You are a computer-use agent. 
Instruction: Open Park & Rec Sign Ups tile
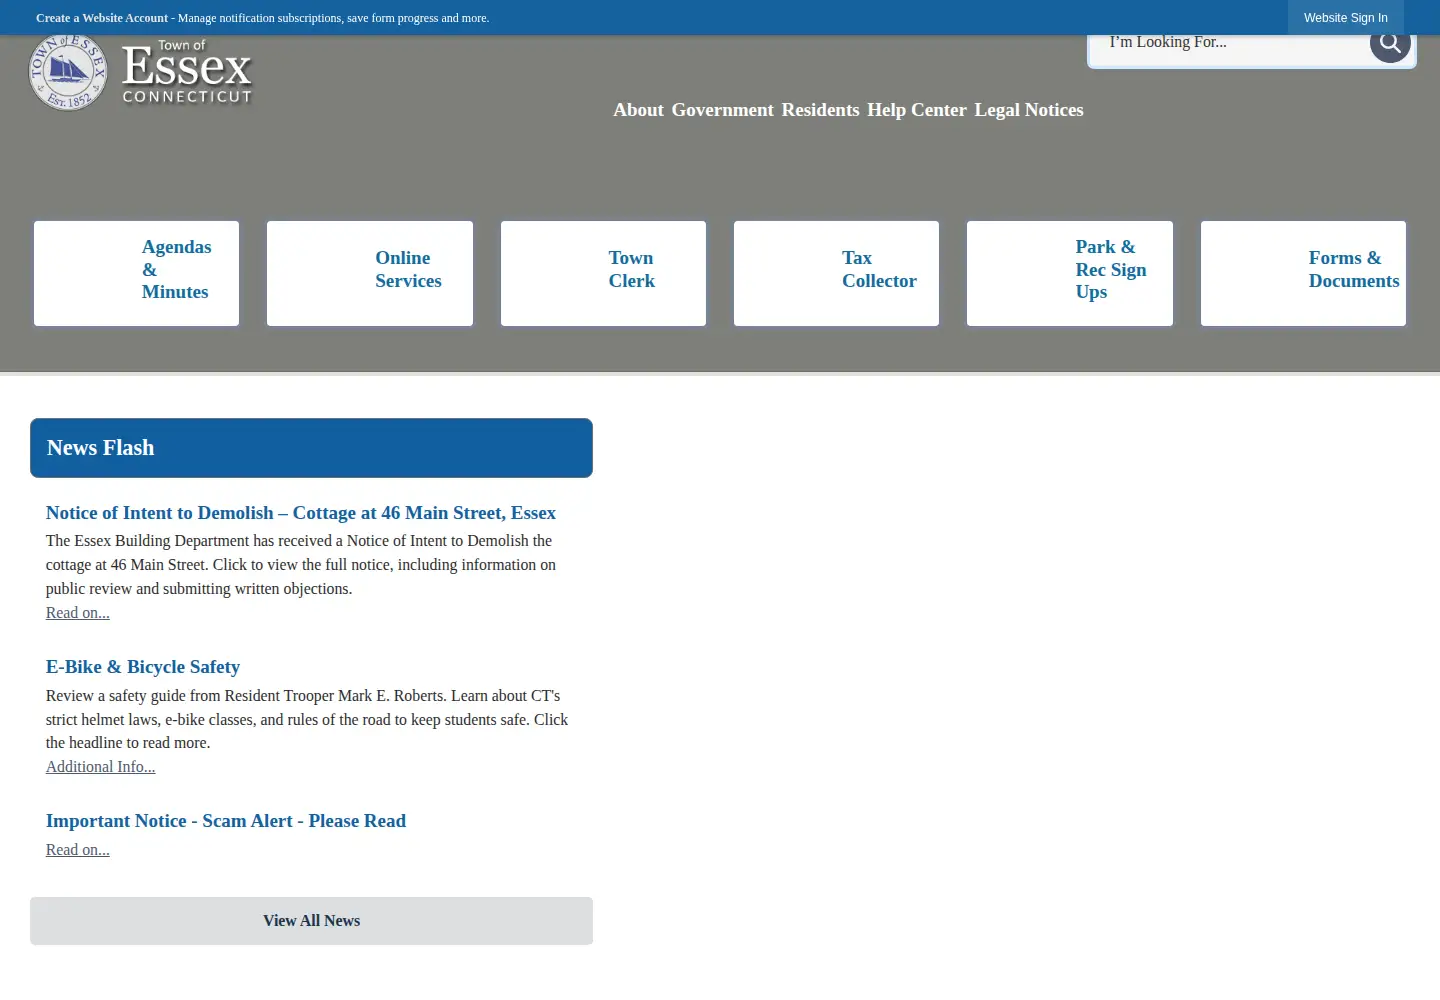(x=1070, y=273)
